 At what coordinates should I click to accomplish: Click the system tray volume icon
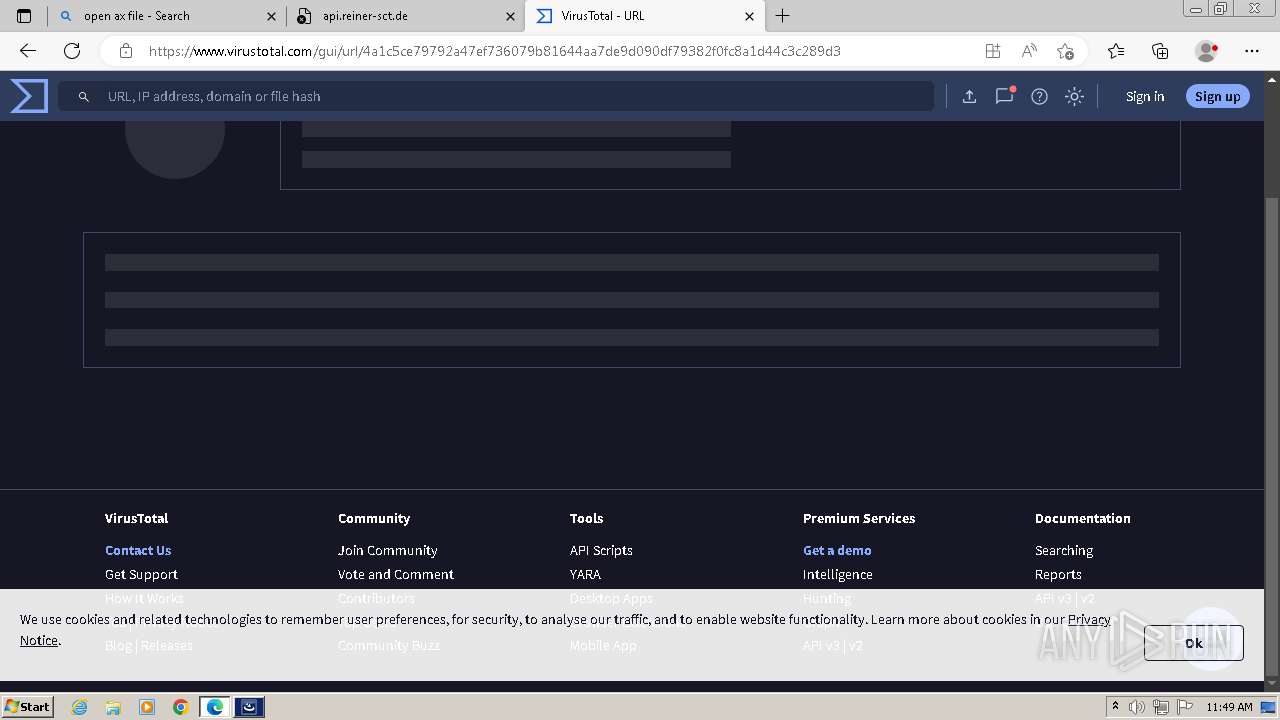pos(1137,707)
